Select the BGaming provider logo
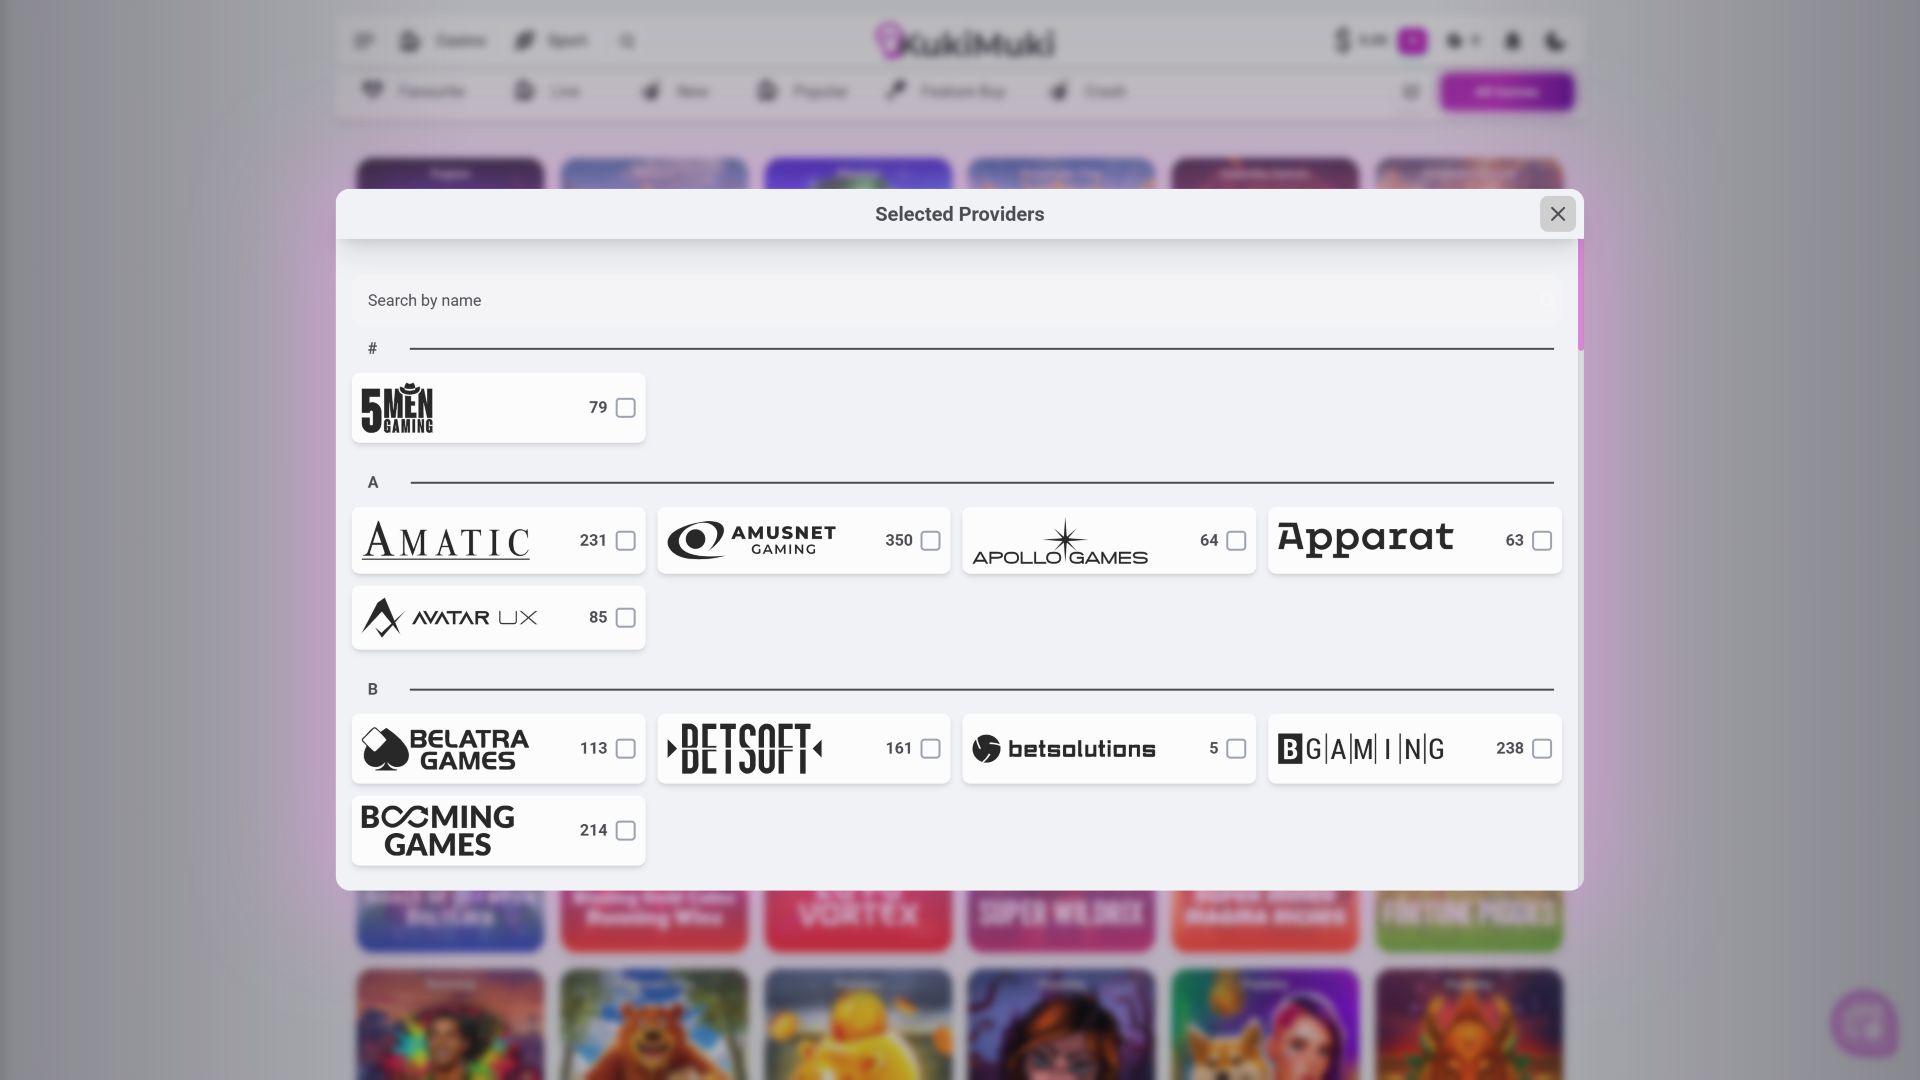Image resolution: width=1920 pixels, height=1080 pixels. coord(1361,749)
